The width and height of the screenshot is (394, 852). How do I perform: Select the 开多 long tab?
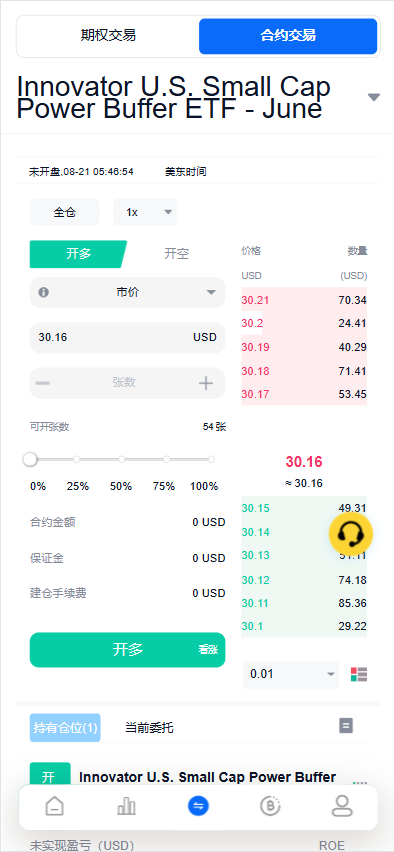pyautogui.click(x=78, y=254)
